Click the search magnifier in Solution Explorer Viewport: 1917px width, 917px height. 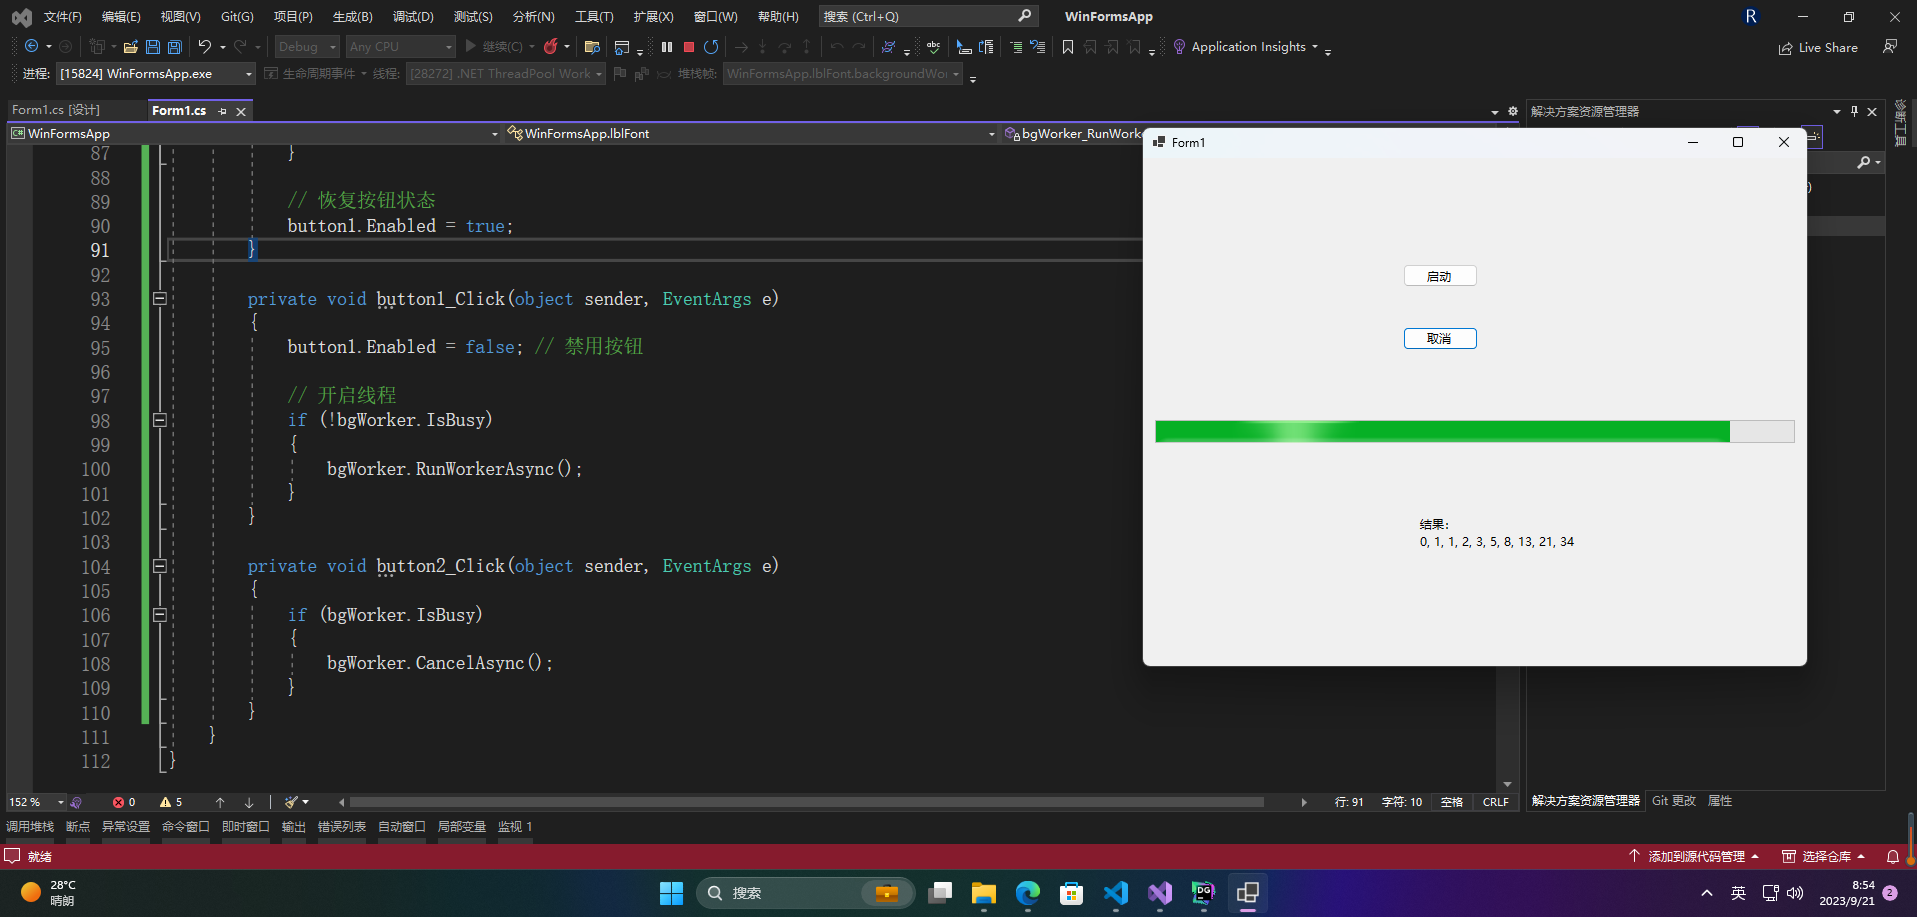coord(1864,162)
